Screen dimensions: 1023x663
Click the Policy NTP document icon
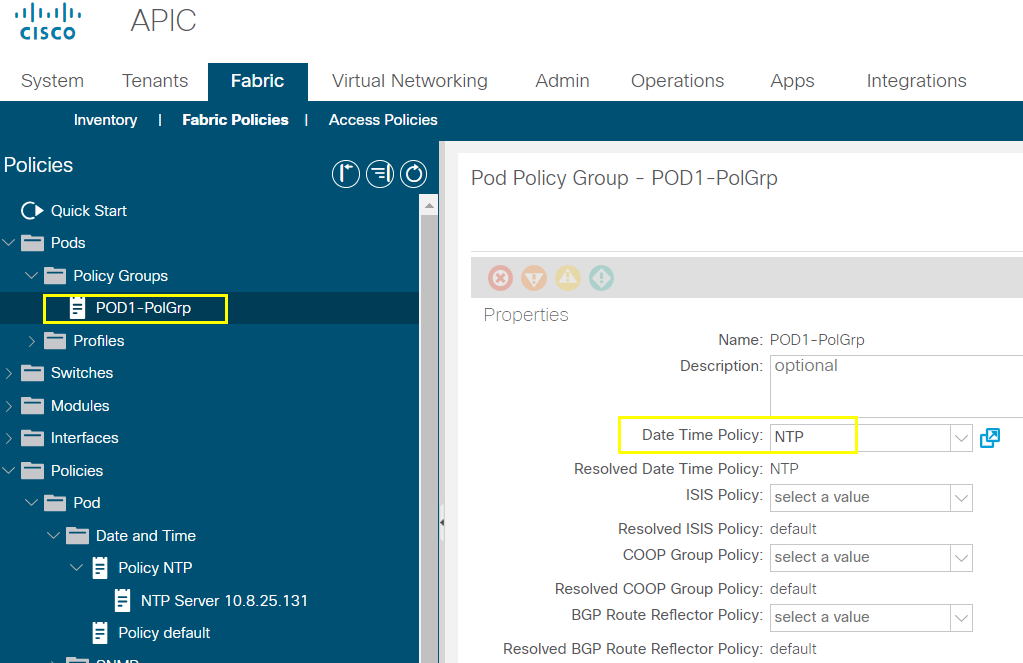click(x=100, y=568)
